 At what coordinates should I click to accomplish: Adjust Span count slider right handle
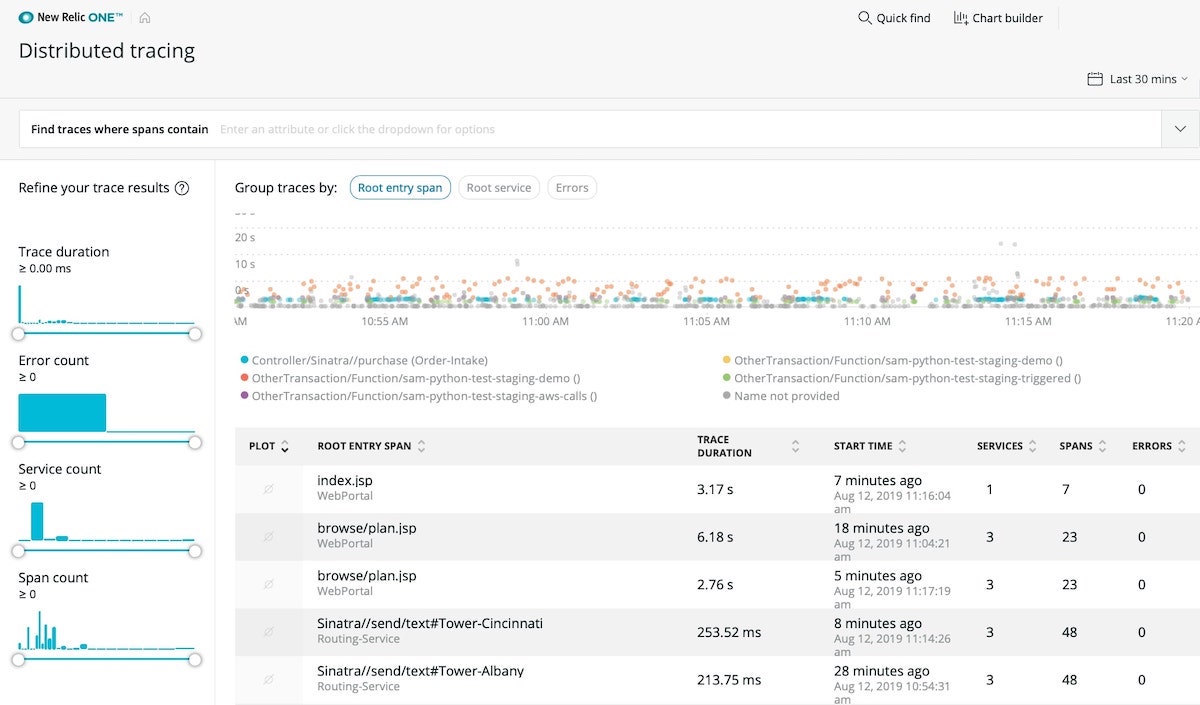click(x=195, y=659)
